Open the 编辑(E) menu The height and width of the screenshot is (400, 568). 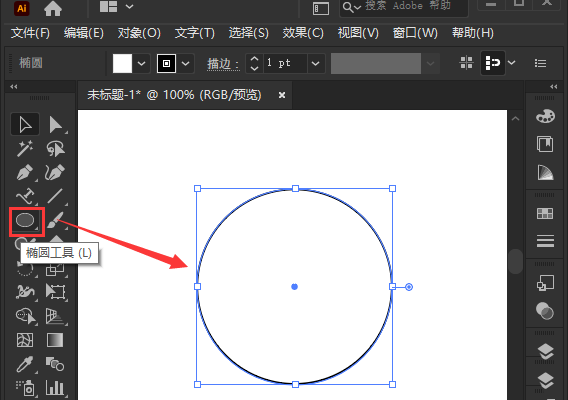[x=84, y=33]
